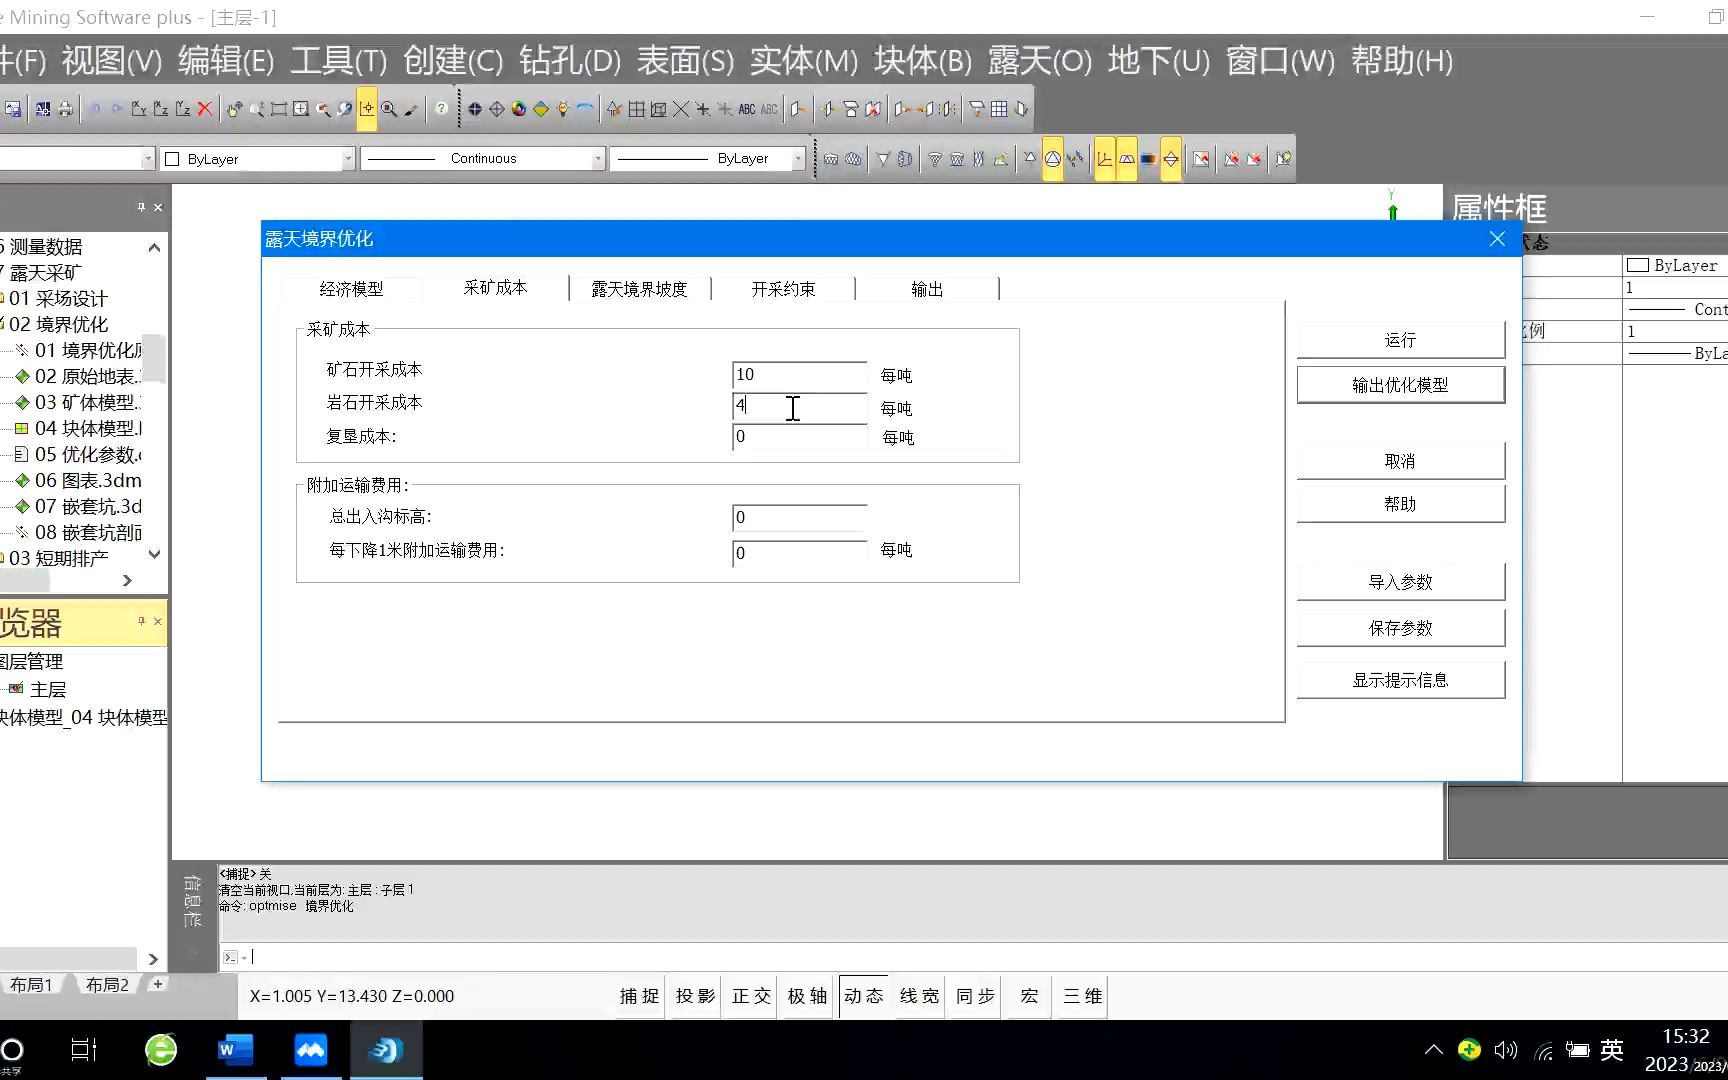
Task: Click the first ABC text icon
Action: tap(747, 109)
